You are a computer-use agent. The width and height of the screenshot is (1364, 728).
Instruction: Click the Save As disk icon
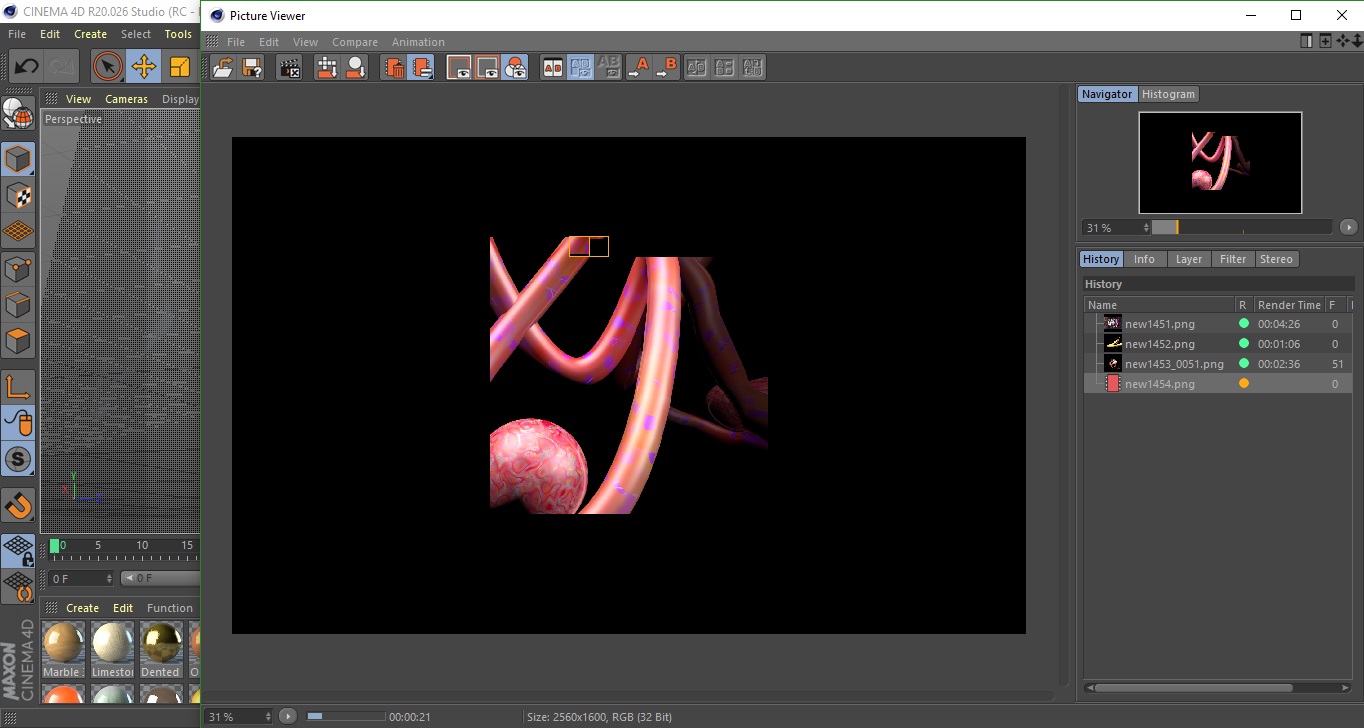point(252,68)
